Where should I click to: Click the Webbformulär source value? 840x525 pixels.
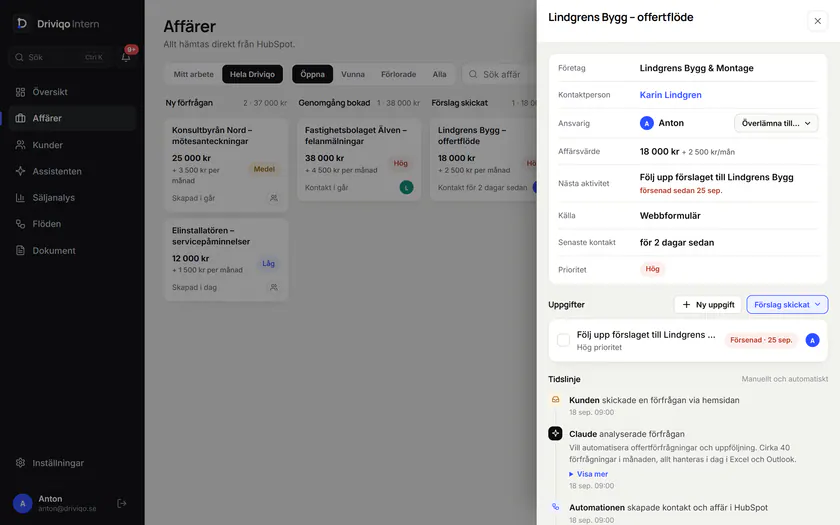[670, 216]
